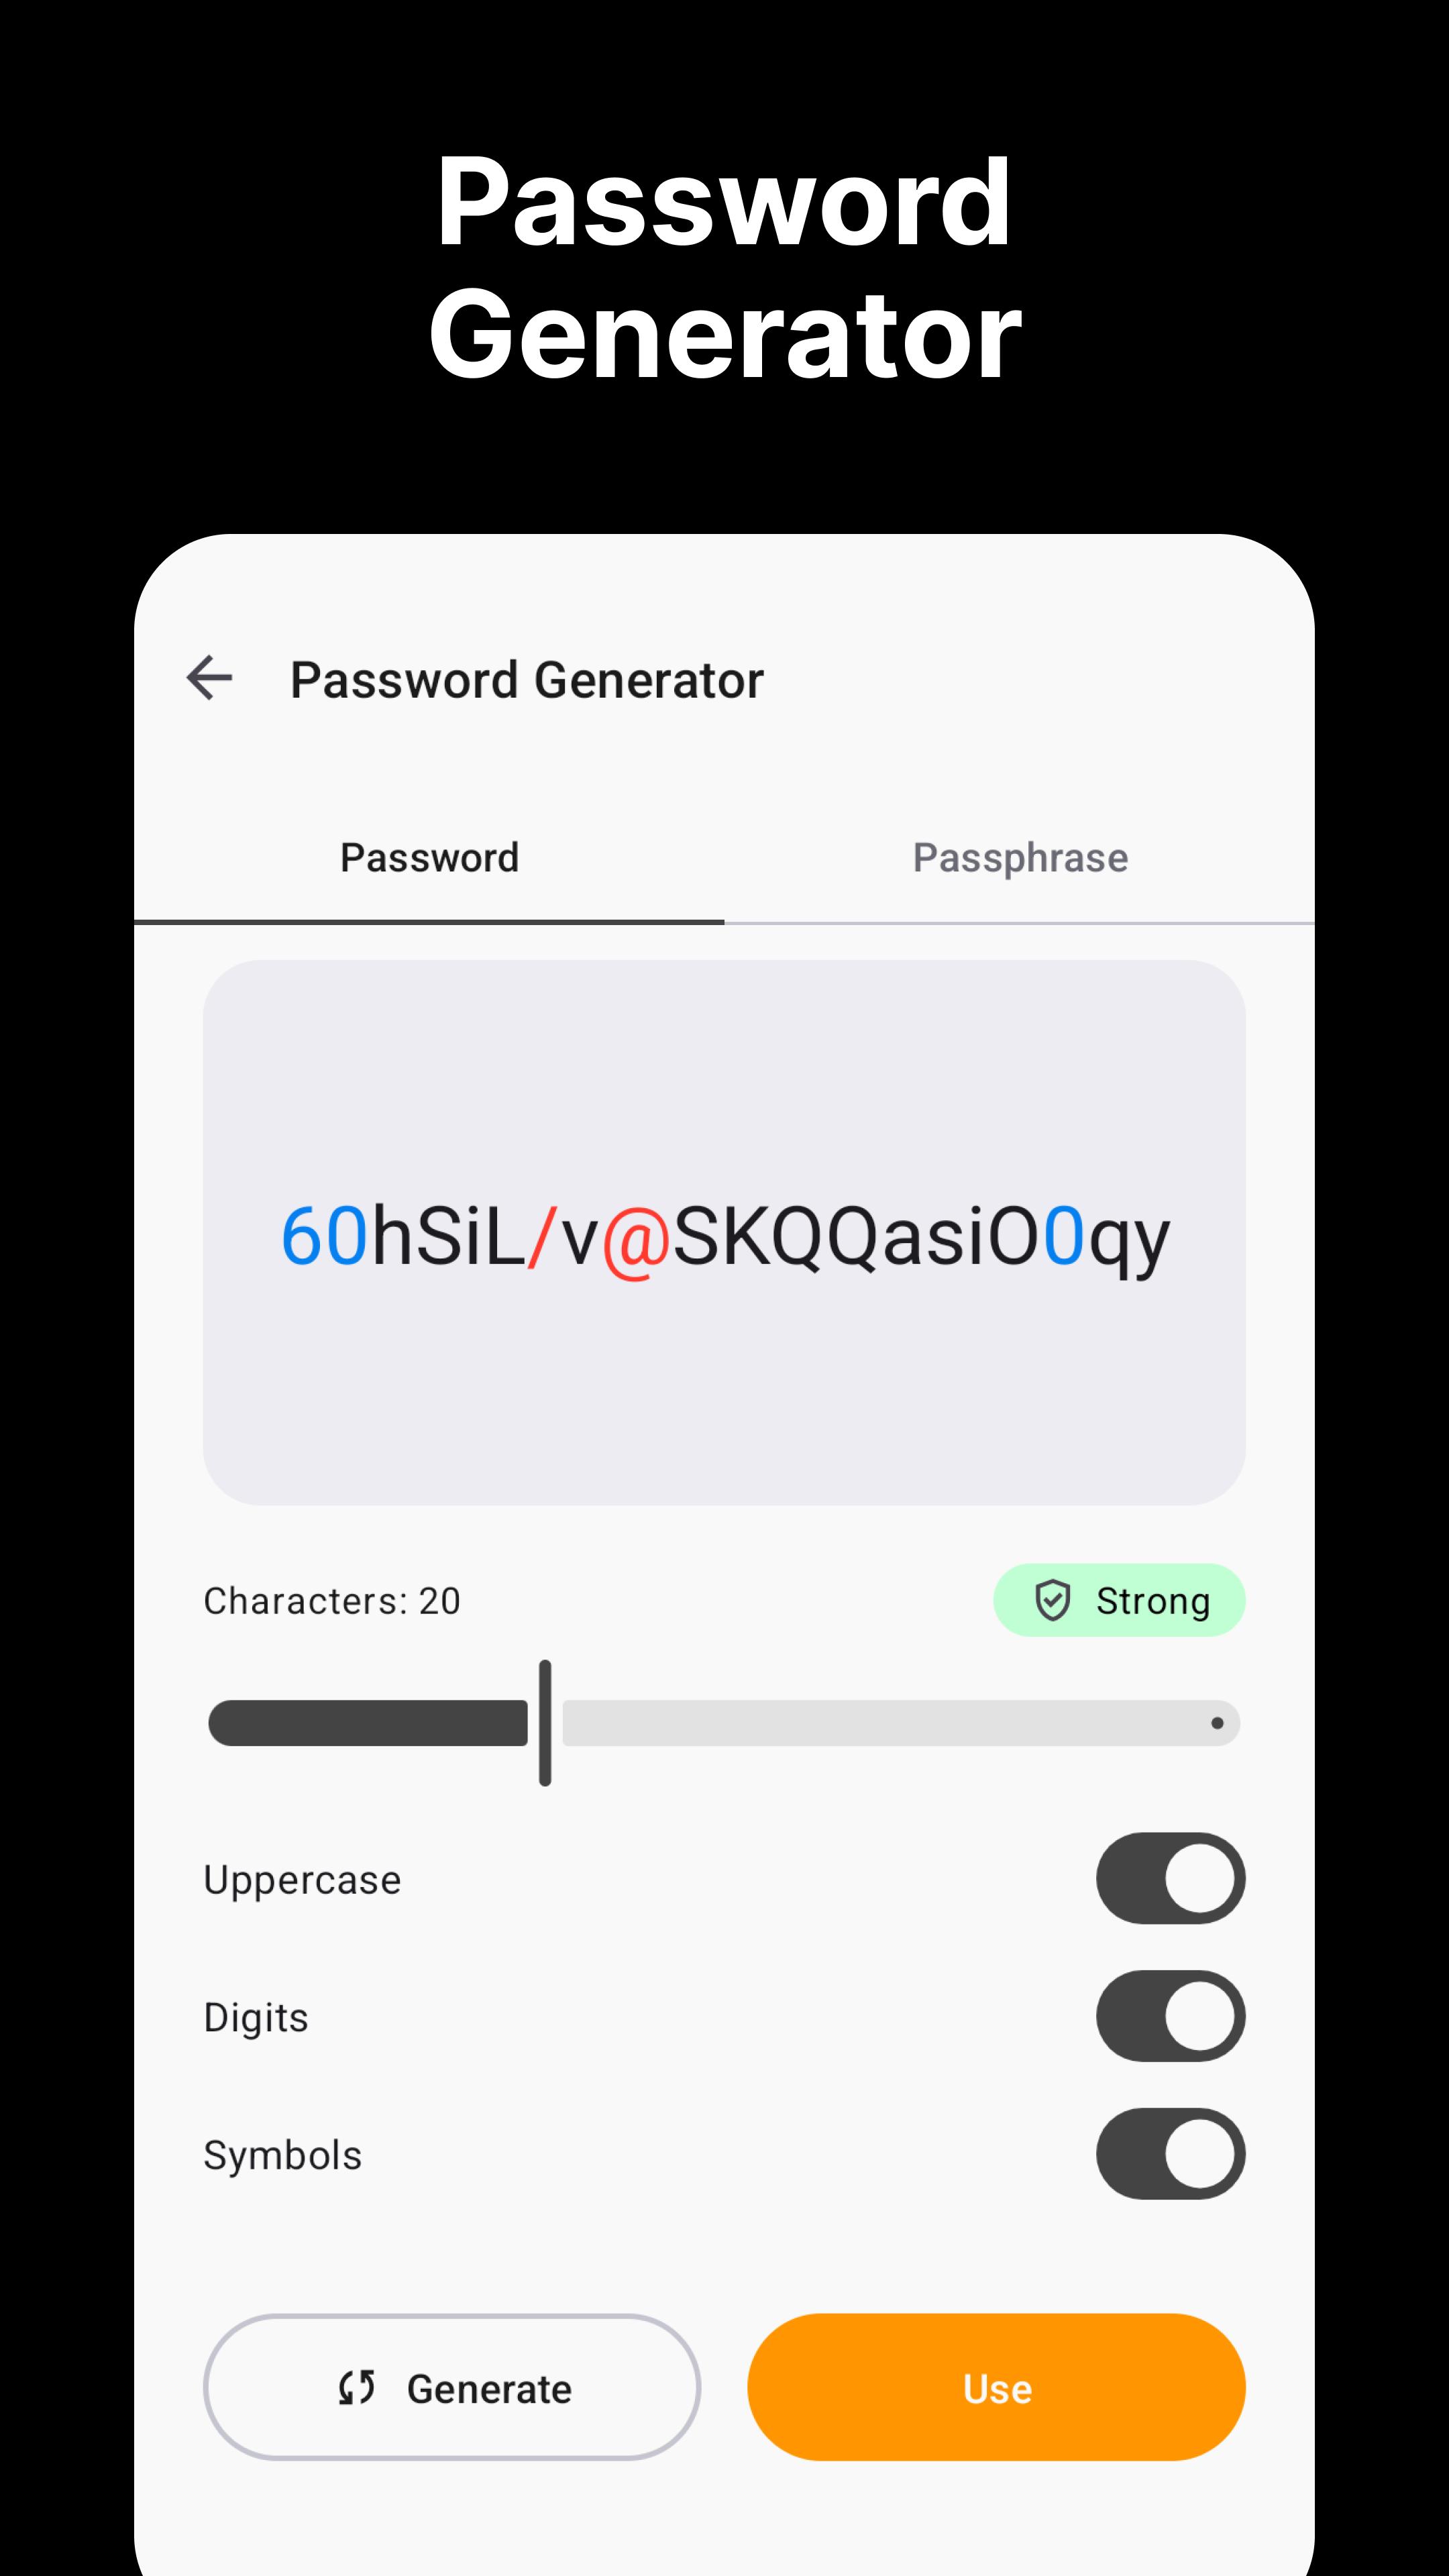Tap the back arrow icon
This screenshot has height=2576, width=1449.
[x=209, y=678]
